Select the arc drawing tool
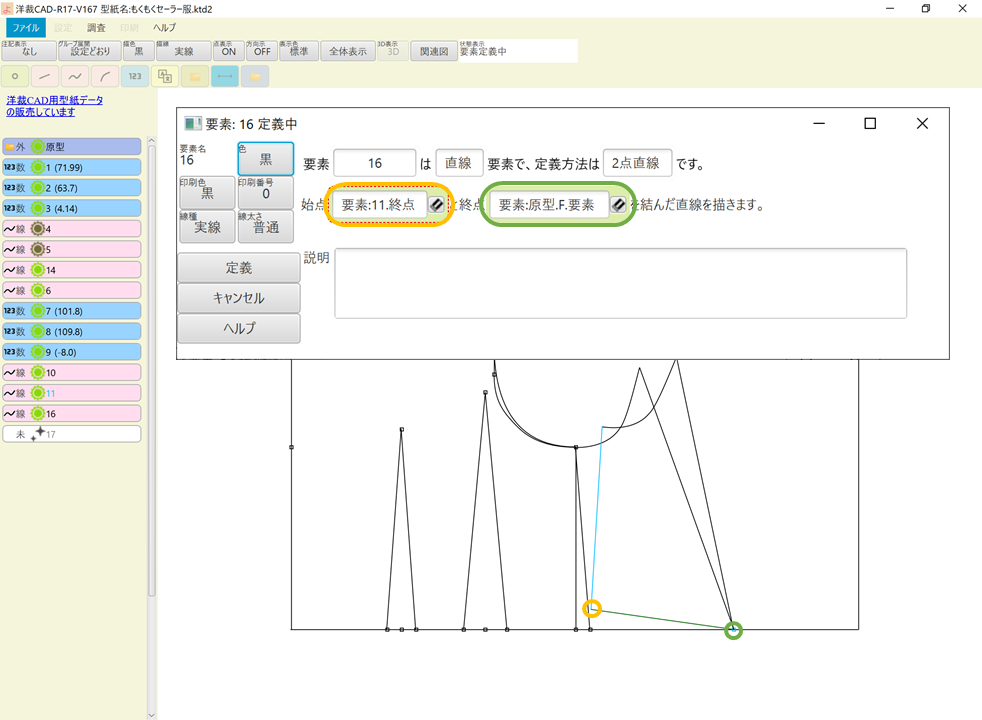The image size is (982, 720). pyautogui.click(x=104, y=76)
